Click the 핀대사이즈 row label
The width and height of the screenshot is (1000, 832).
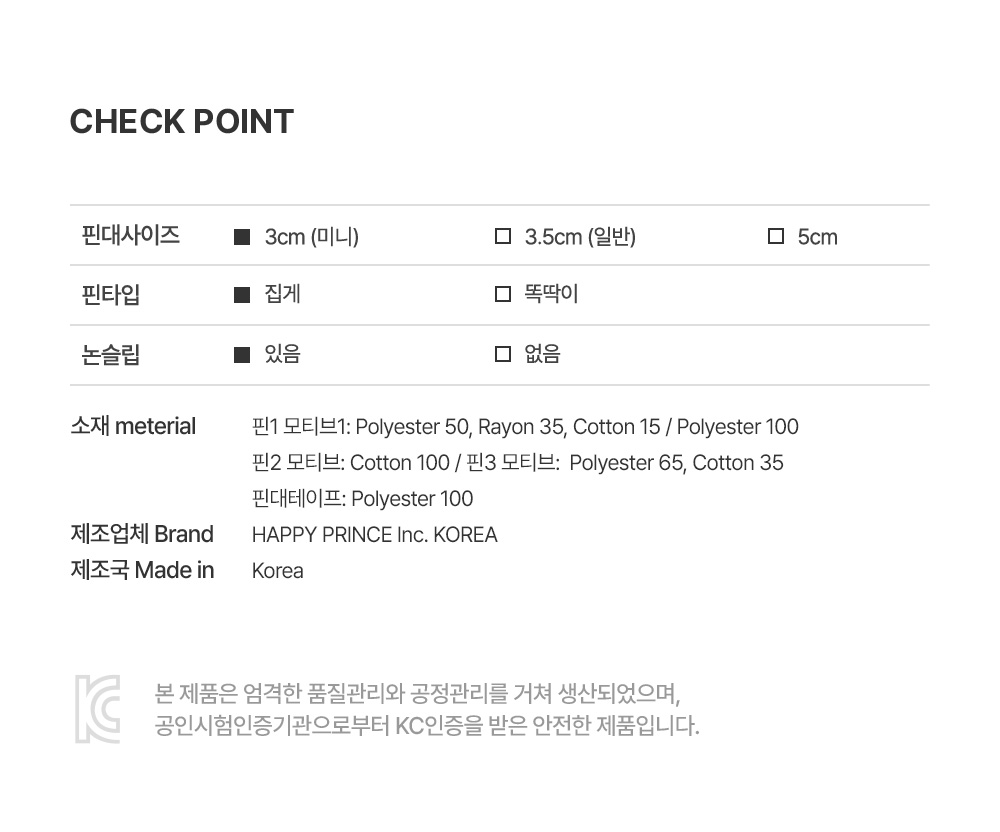click(131, 236)
